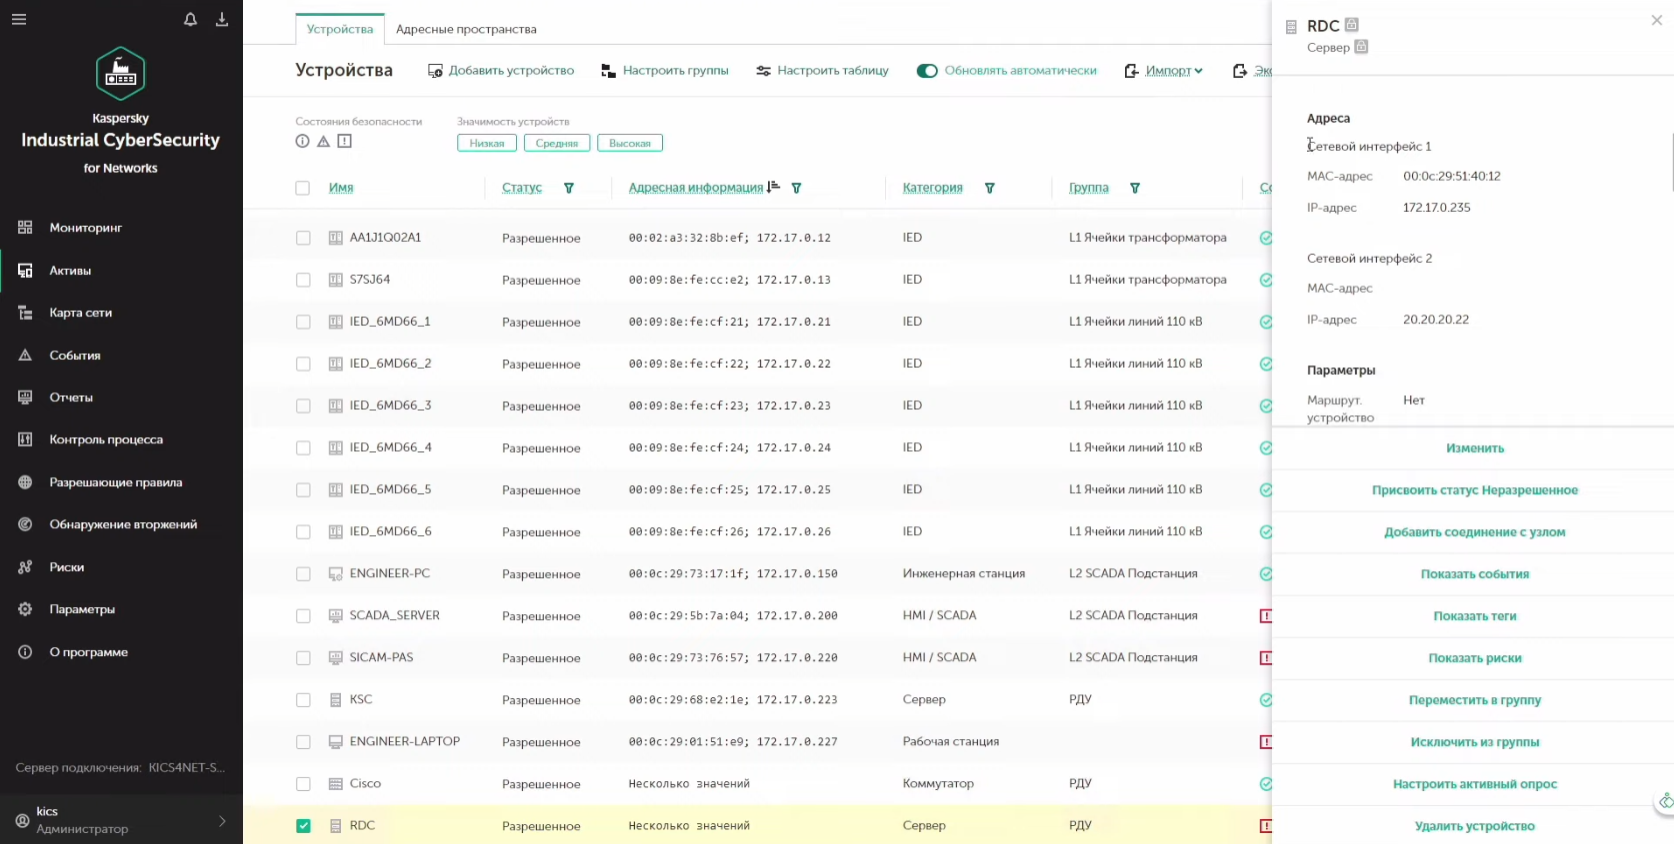Click the icon next to Сервер label
The height and width of the screenshot is (844, 1674).
click(1361, 46)
